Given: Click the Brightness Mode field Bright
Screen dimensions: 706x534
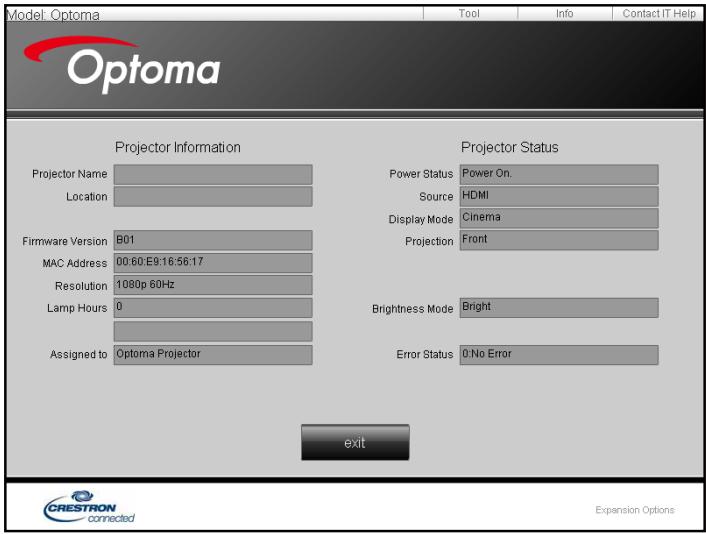Looking at the screenshot, I should 559,308.
